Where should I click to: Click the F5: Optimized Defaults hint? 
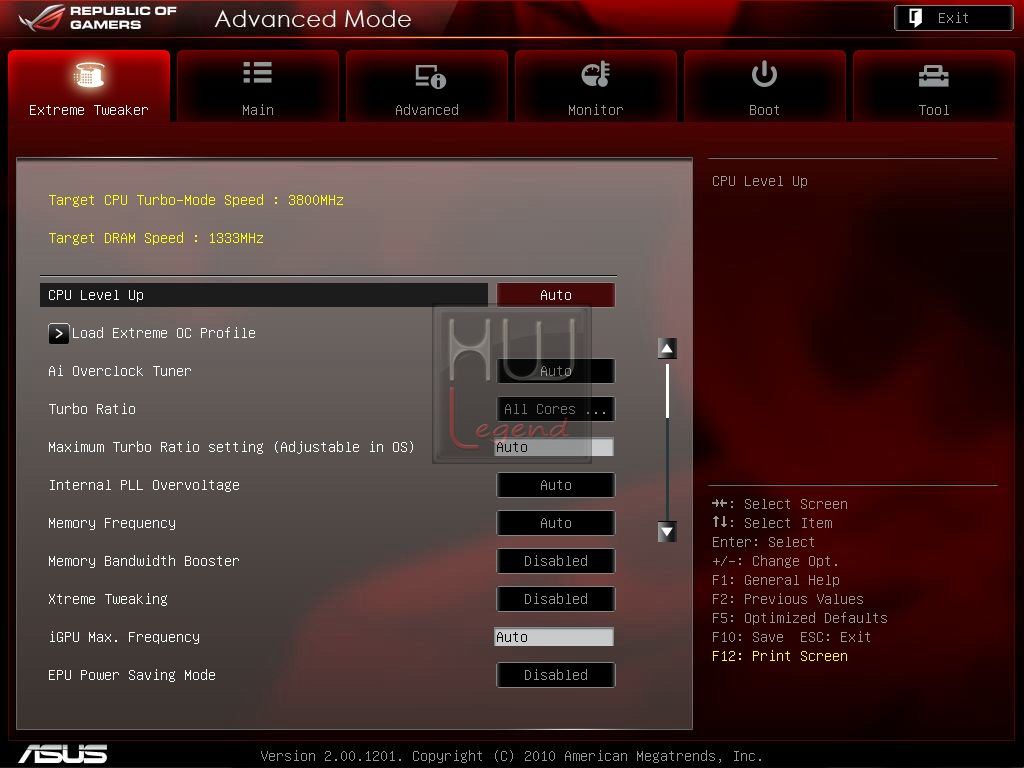tap(800, 618)
